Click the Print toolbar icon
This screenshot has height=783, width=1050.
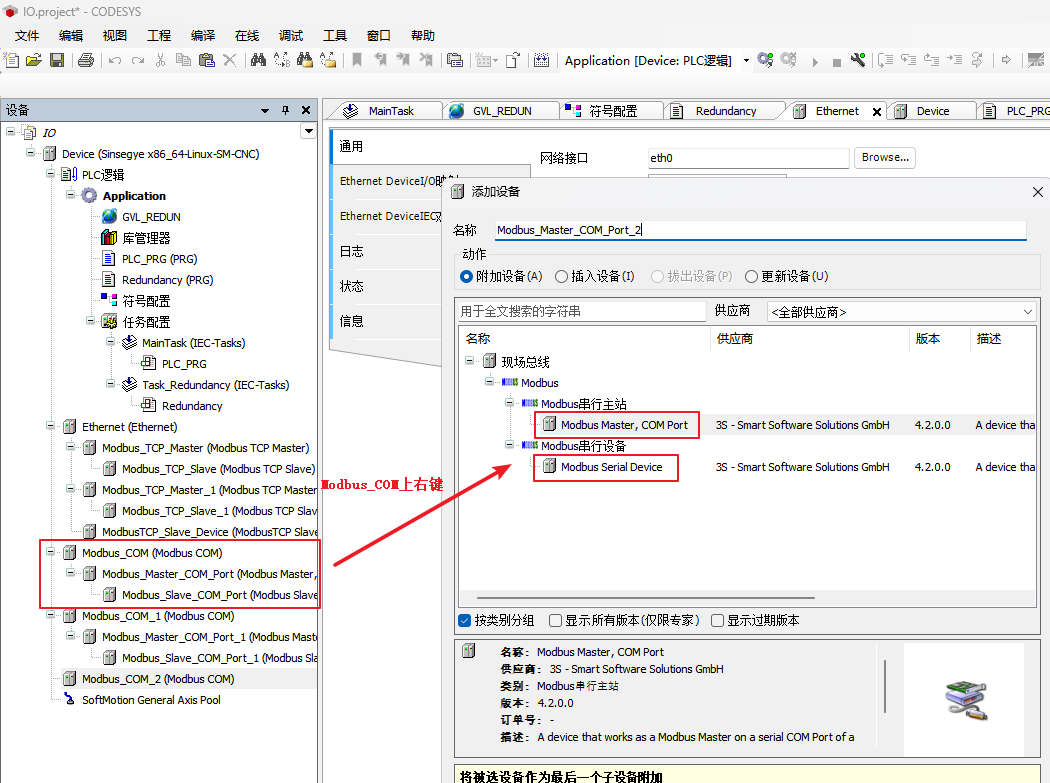click(86, 60)
